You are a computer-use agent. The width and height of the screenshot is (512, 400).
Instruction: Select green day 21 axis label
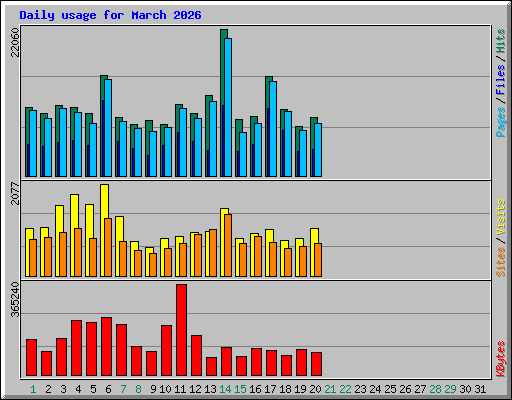click(x=330, y=389)
